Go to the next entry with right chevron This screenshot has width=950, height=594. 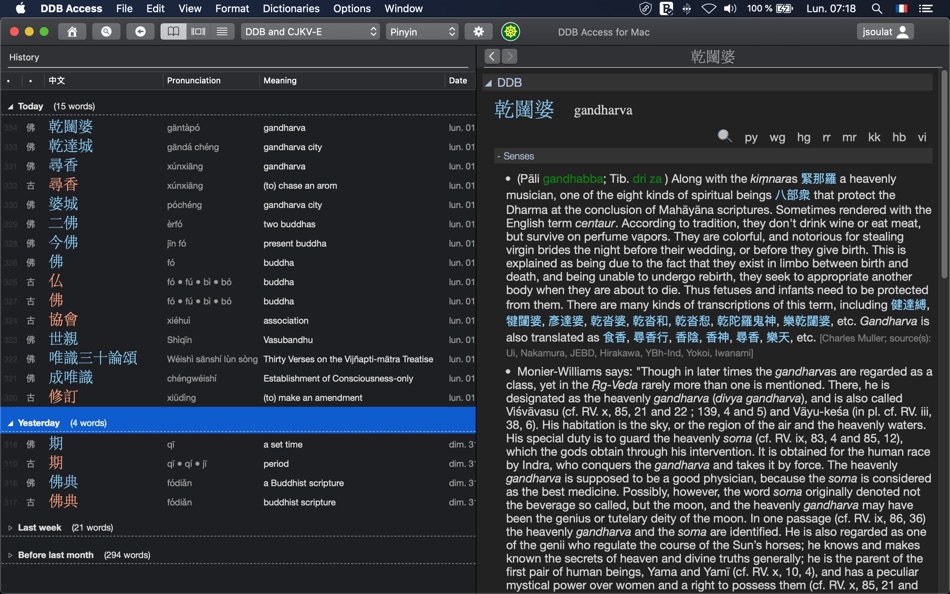(510, 56)
